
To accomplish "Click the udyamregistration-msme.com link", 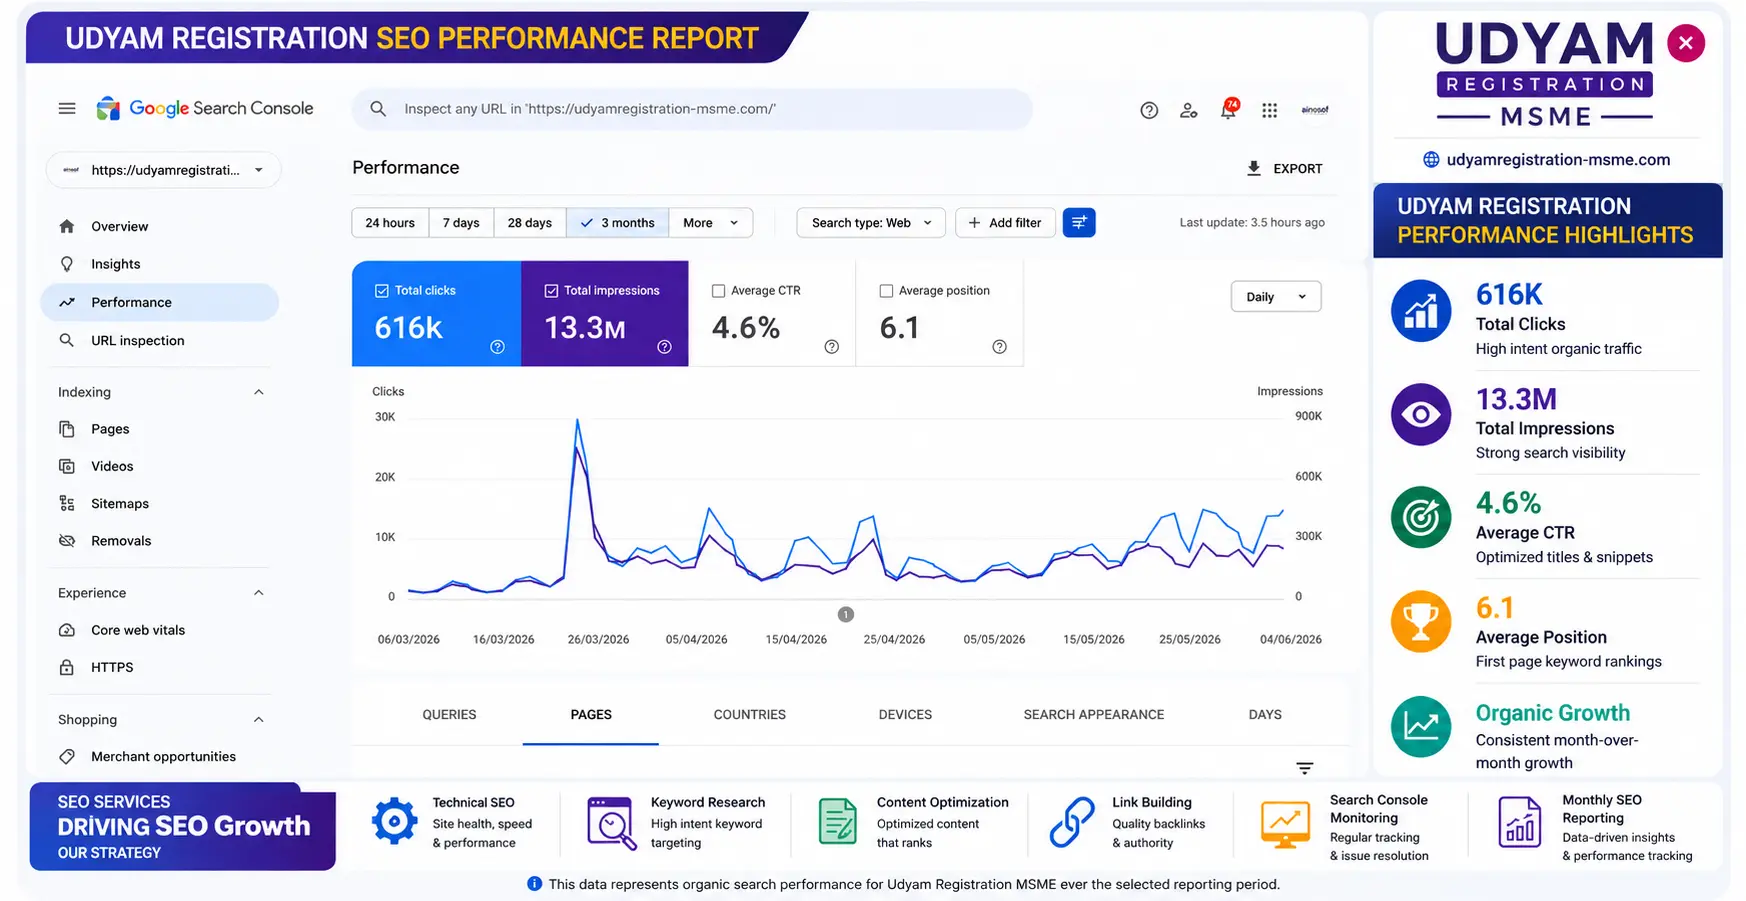I will point(1558,159).
